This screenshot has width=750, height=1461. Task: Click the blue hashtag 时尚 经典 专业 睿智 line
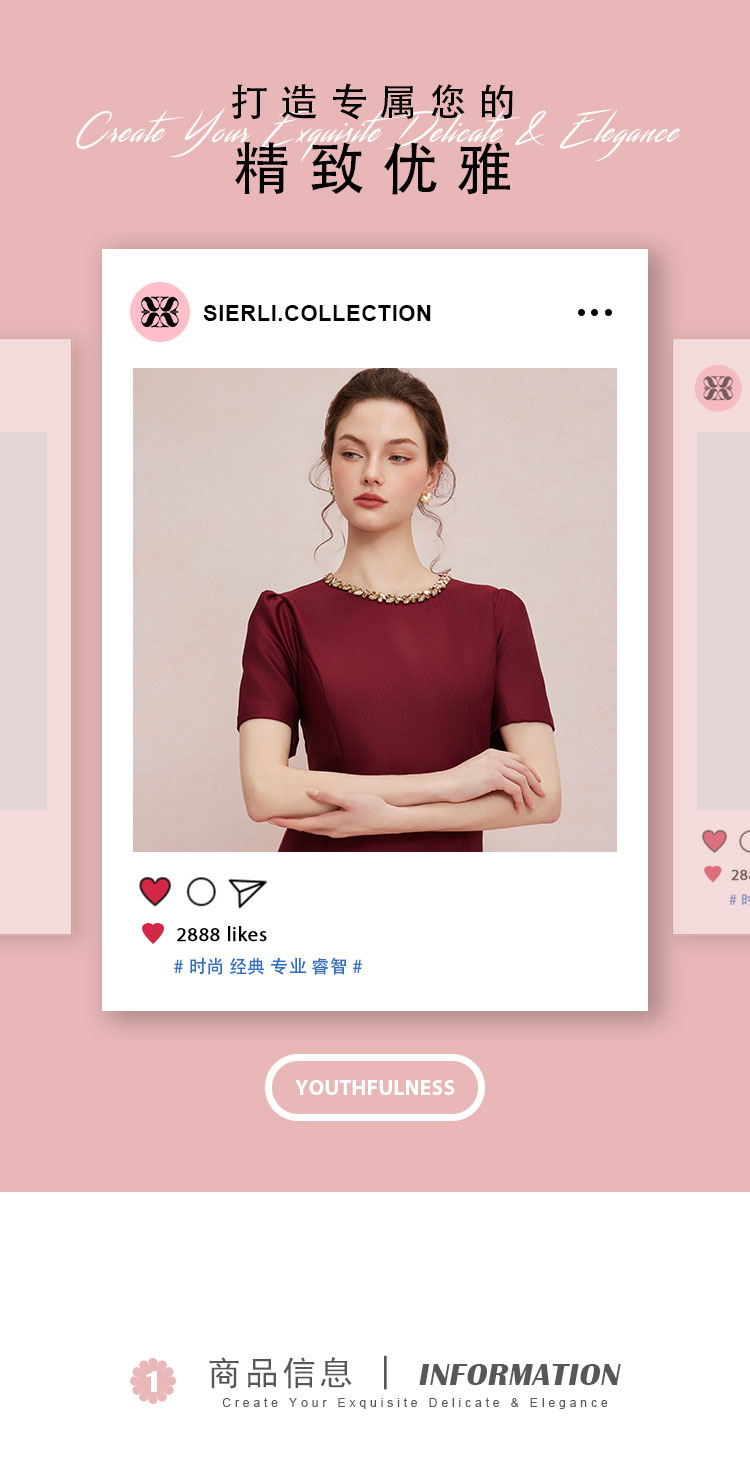point(268,967)
